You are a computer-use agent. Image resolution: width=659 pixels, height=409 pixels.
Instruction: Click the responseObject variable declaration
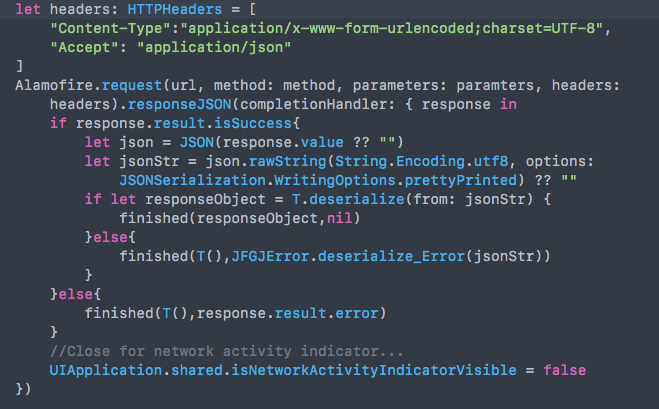[205, 199]
